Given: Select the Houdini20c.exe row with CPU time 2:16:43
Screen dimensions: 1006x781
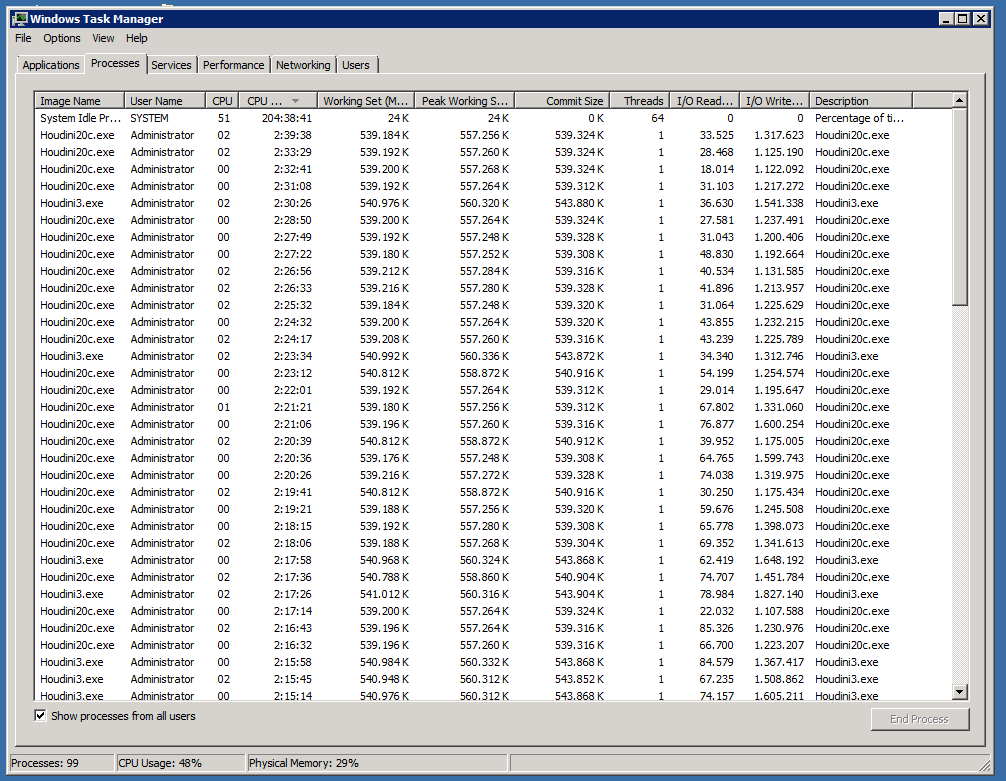Looking at the screenshot, I should pos(493,628).
